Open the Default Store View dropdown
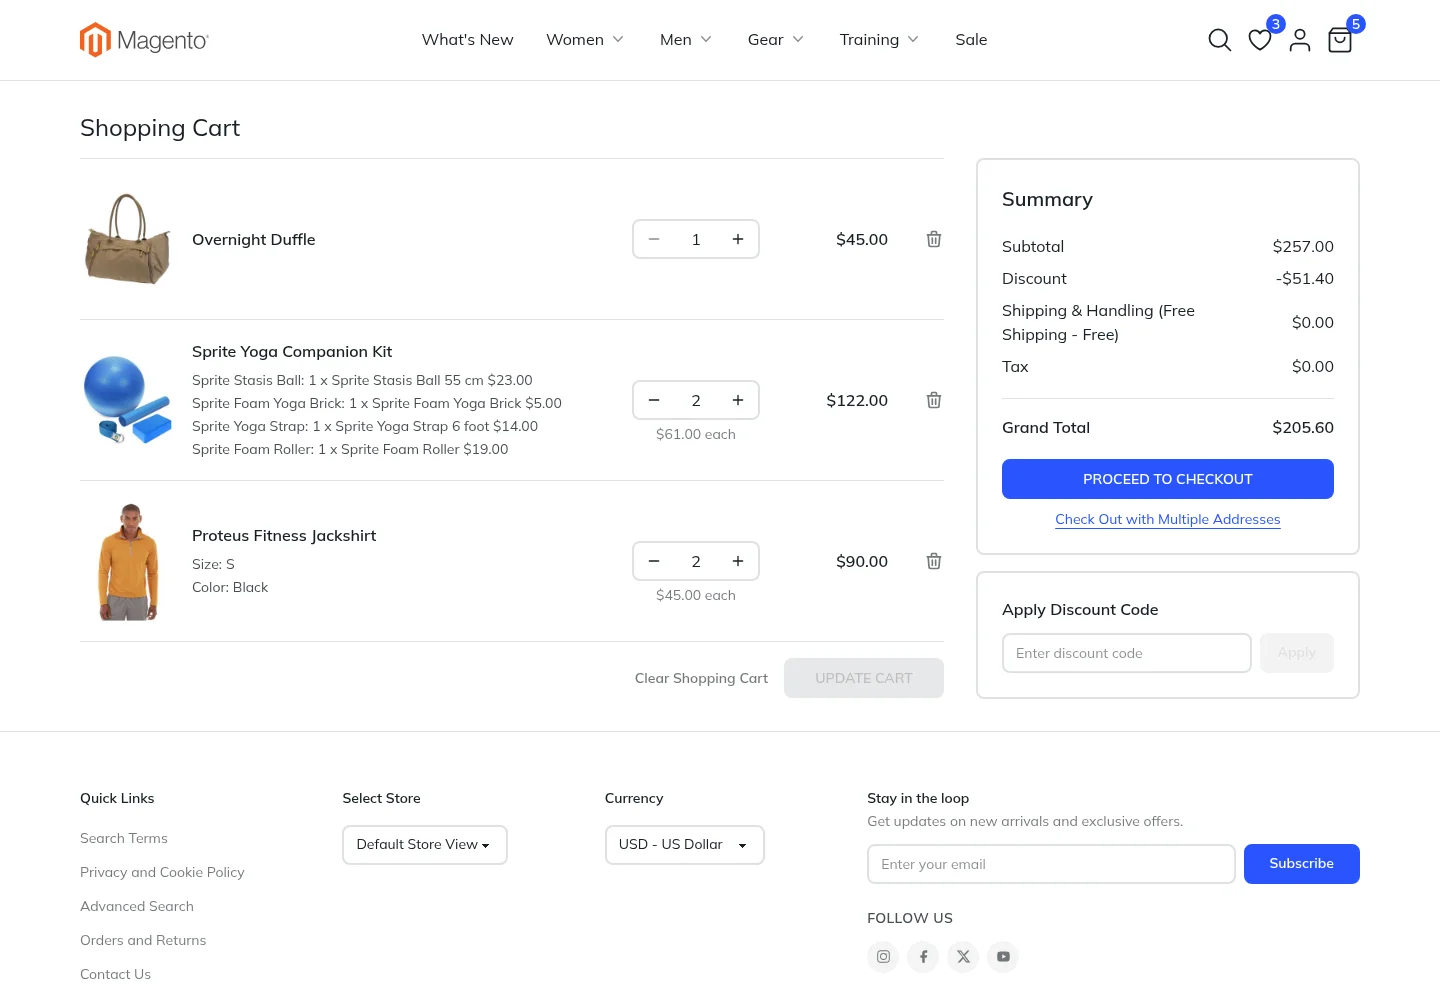Screen dimensions: 1440x1000 425,845
